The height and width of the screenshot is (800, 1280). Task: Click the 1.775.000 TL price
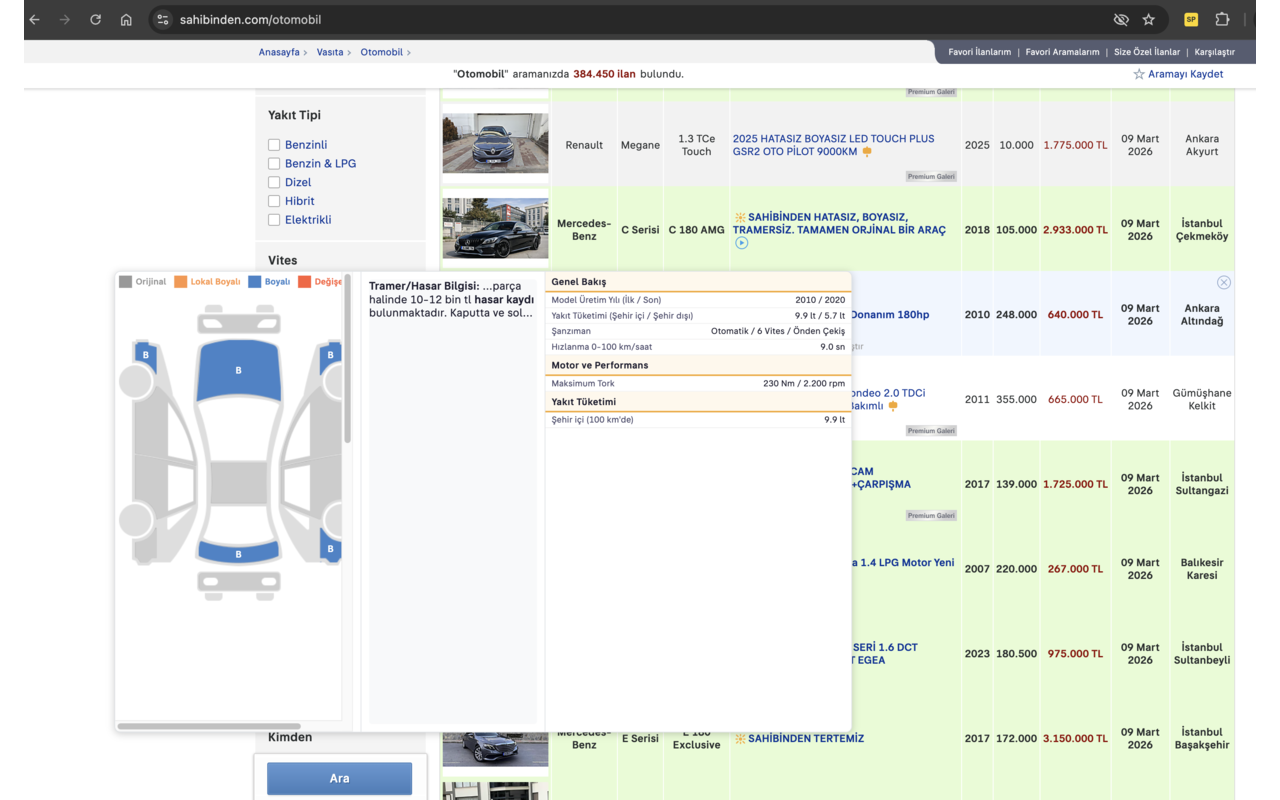coord(1075,145)
